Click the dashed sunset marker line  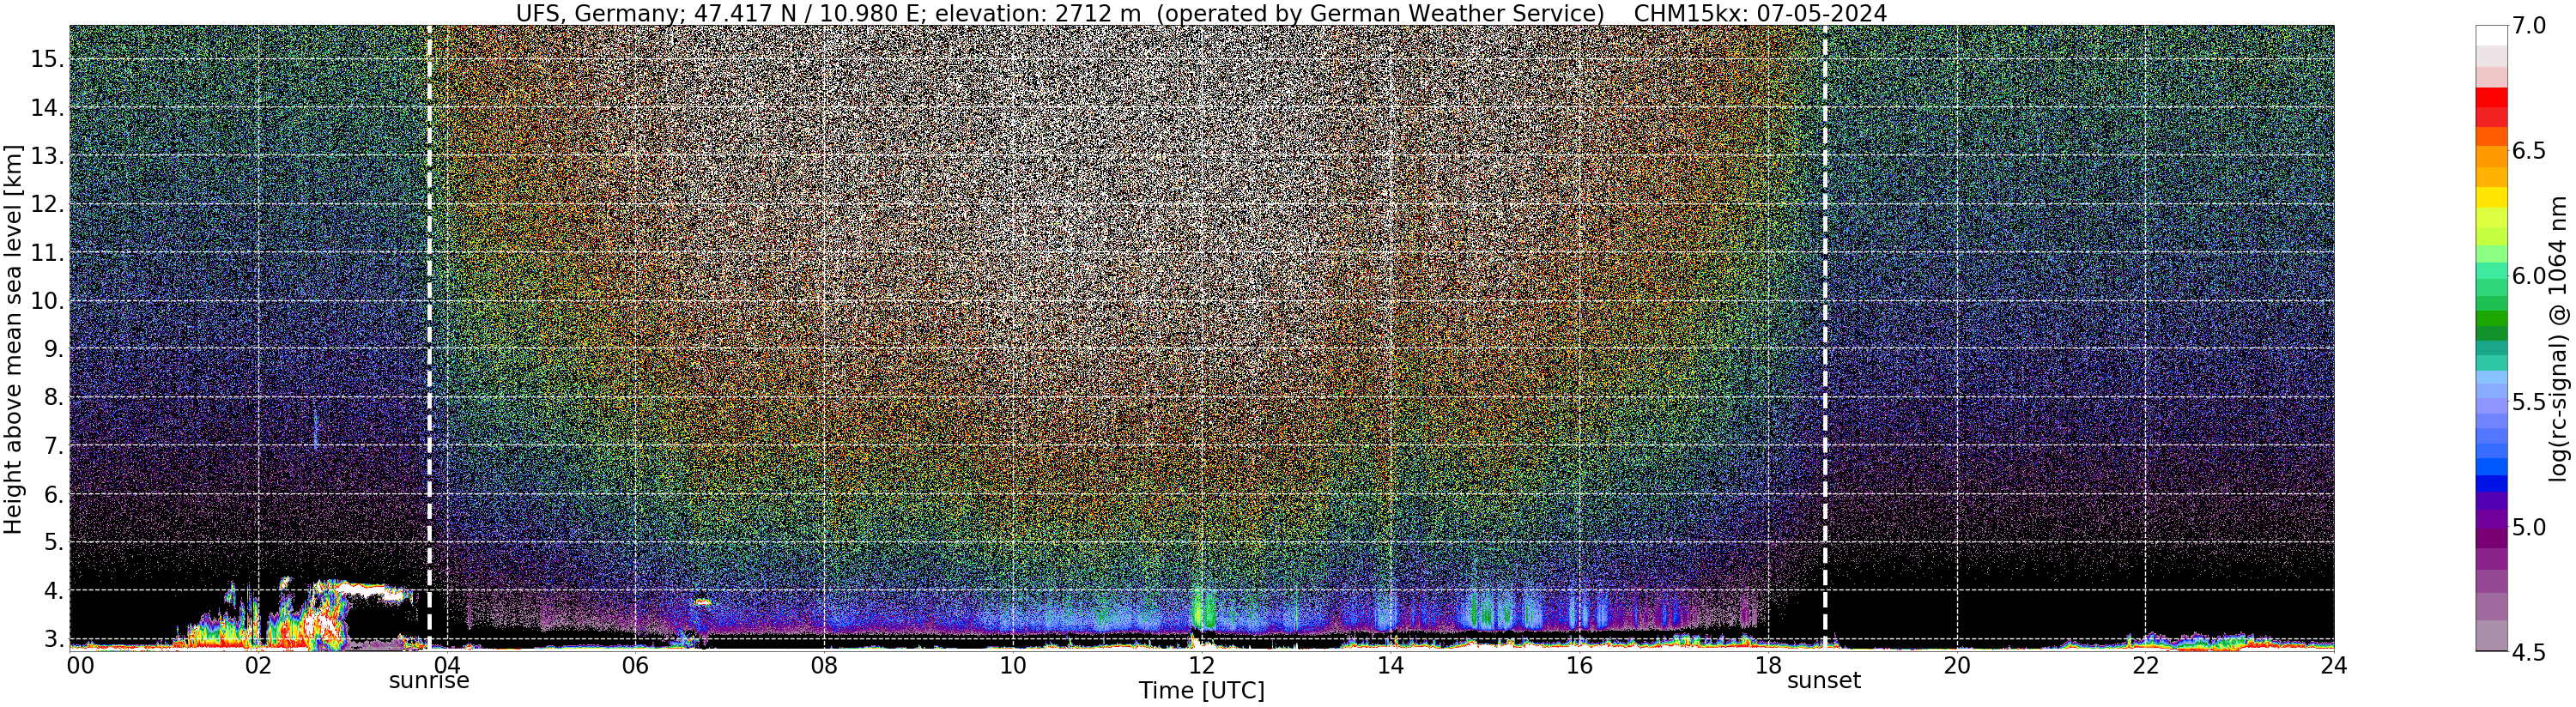click(x=1825, y=337)
